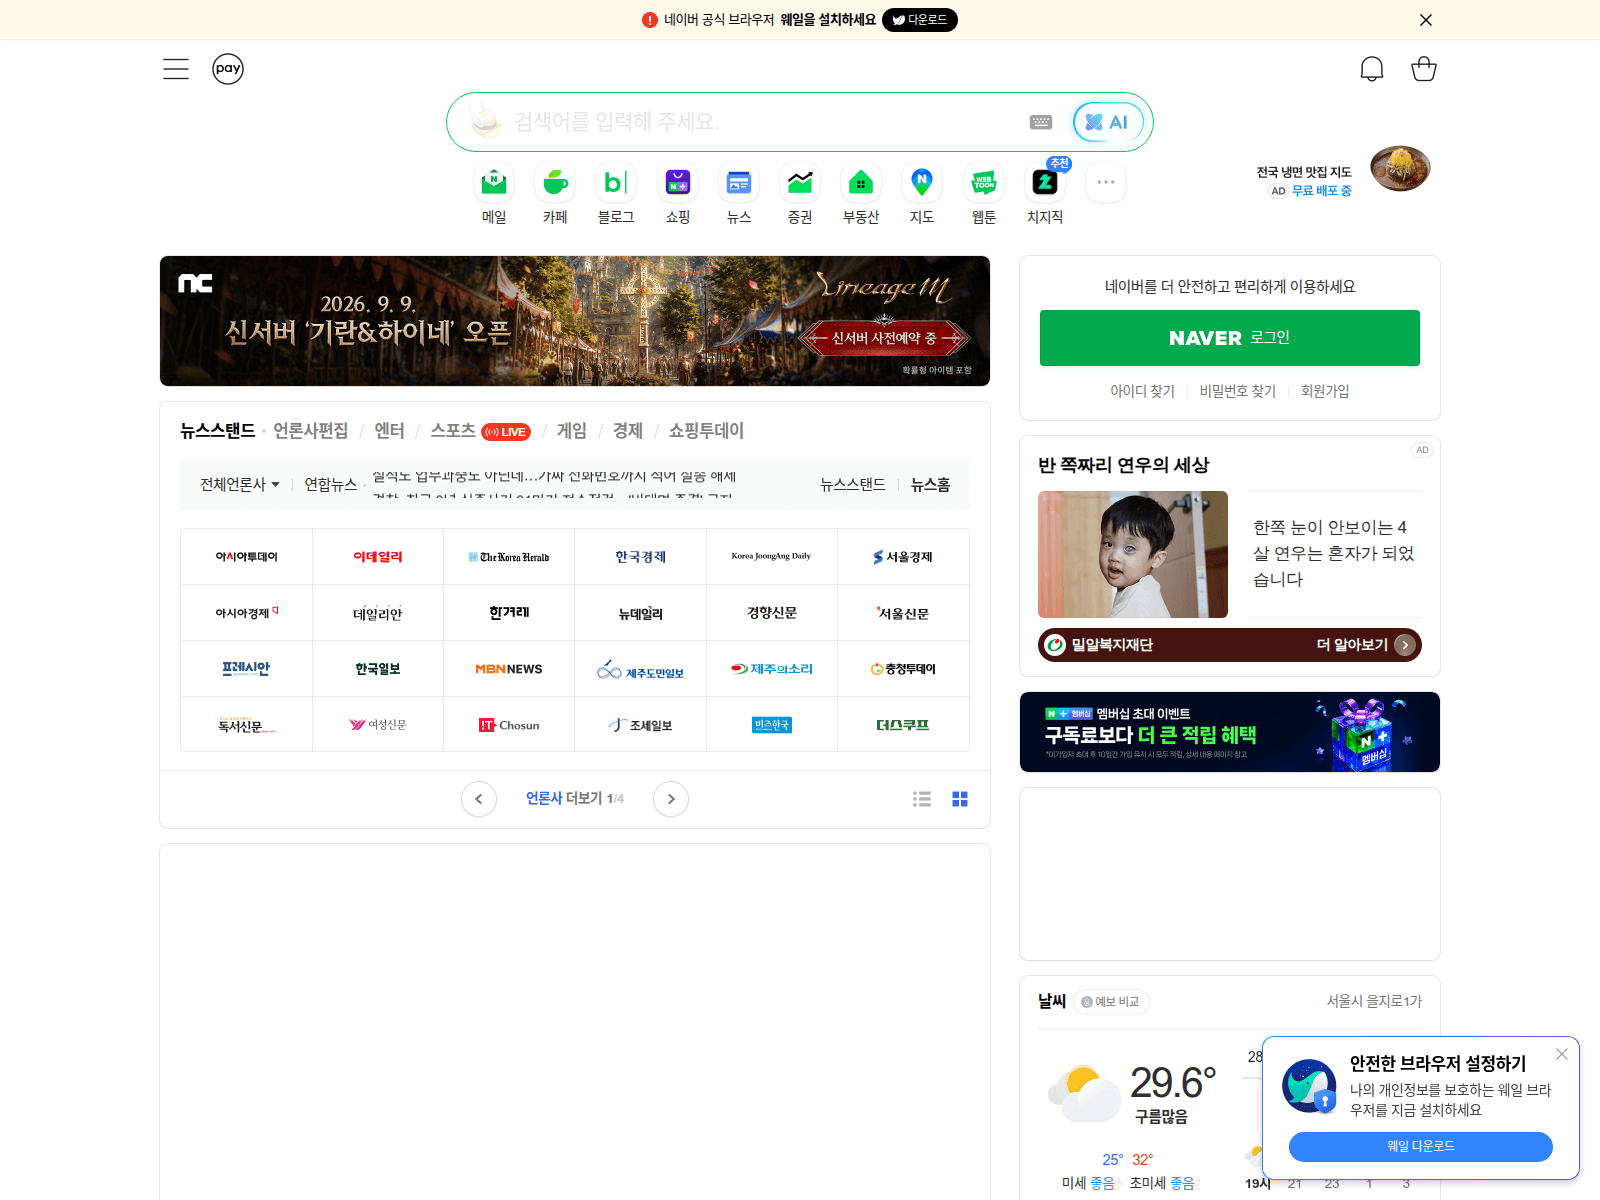
Task: Open the shopping basket icon
Action: [x=1424, y=69]
